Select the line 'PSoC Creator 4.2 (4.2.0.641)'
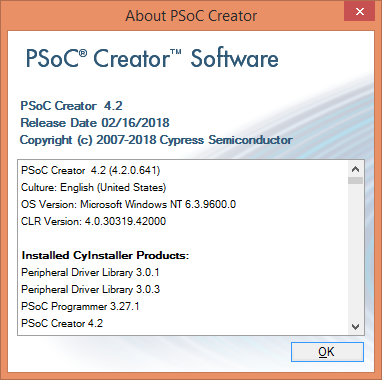Image resolution: width=382 pixels, height=380 pixels. pyautogui.click(x=90, y=170)
